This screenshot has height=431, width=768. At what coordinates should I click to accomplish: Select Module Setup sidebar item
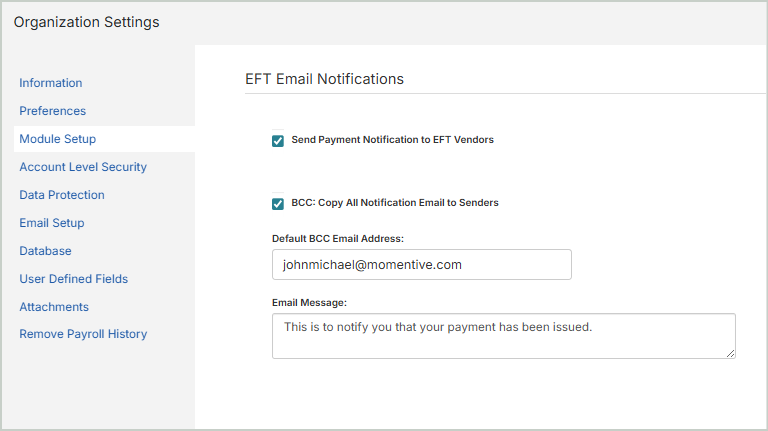57,139
